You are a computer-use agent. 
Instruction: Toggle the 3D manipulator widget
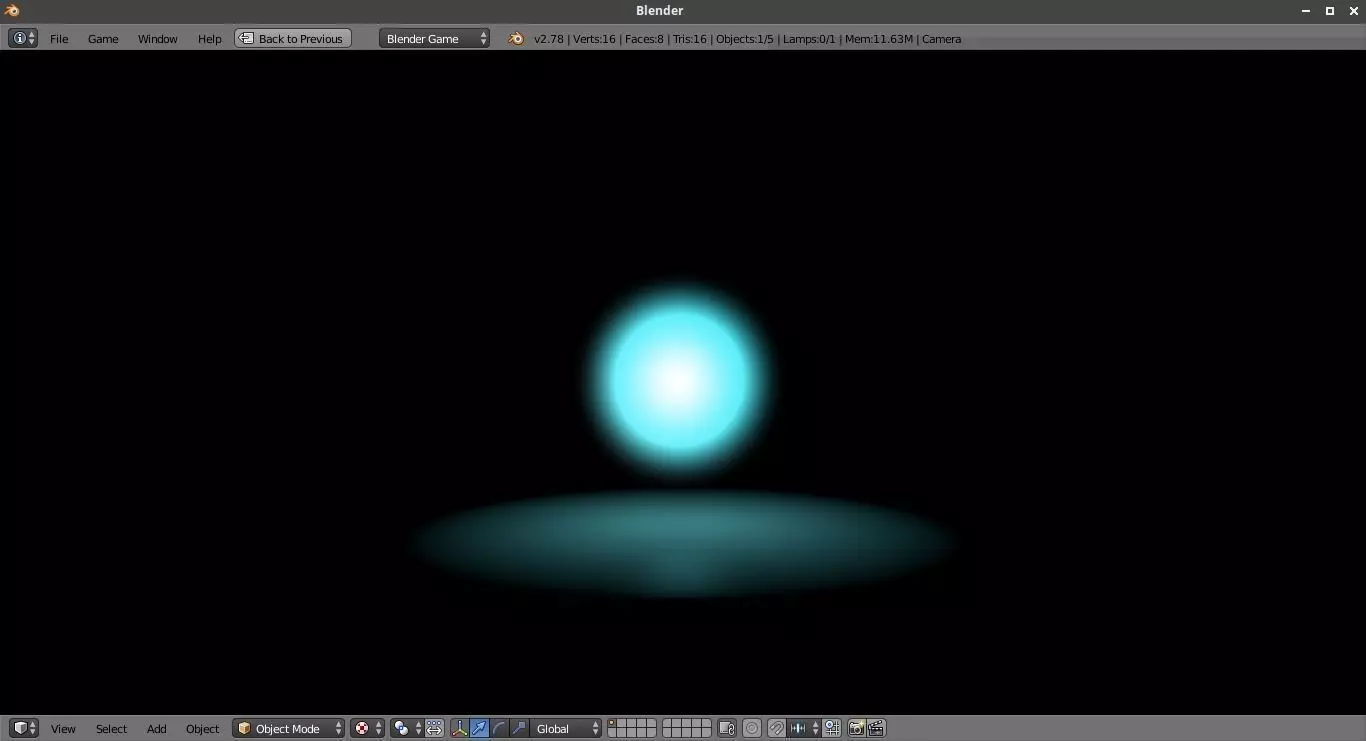pyautogui.click(x=459, y=728)
